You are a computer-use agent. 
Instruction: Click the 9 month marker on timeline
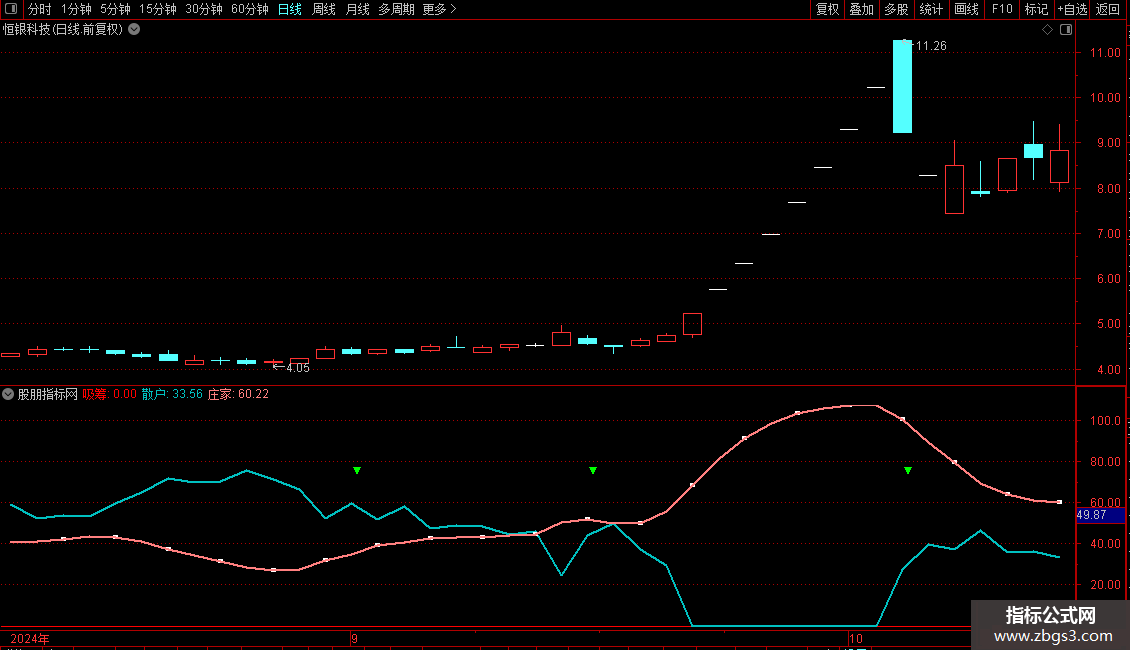355,639
